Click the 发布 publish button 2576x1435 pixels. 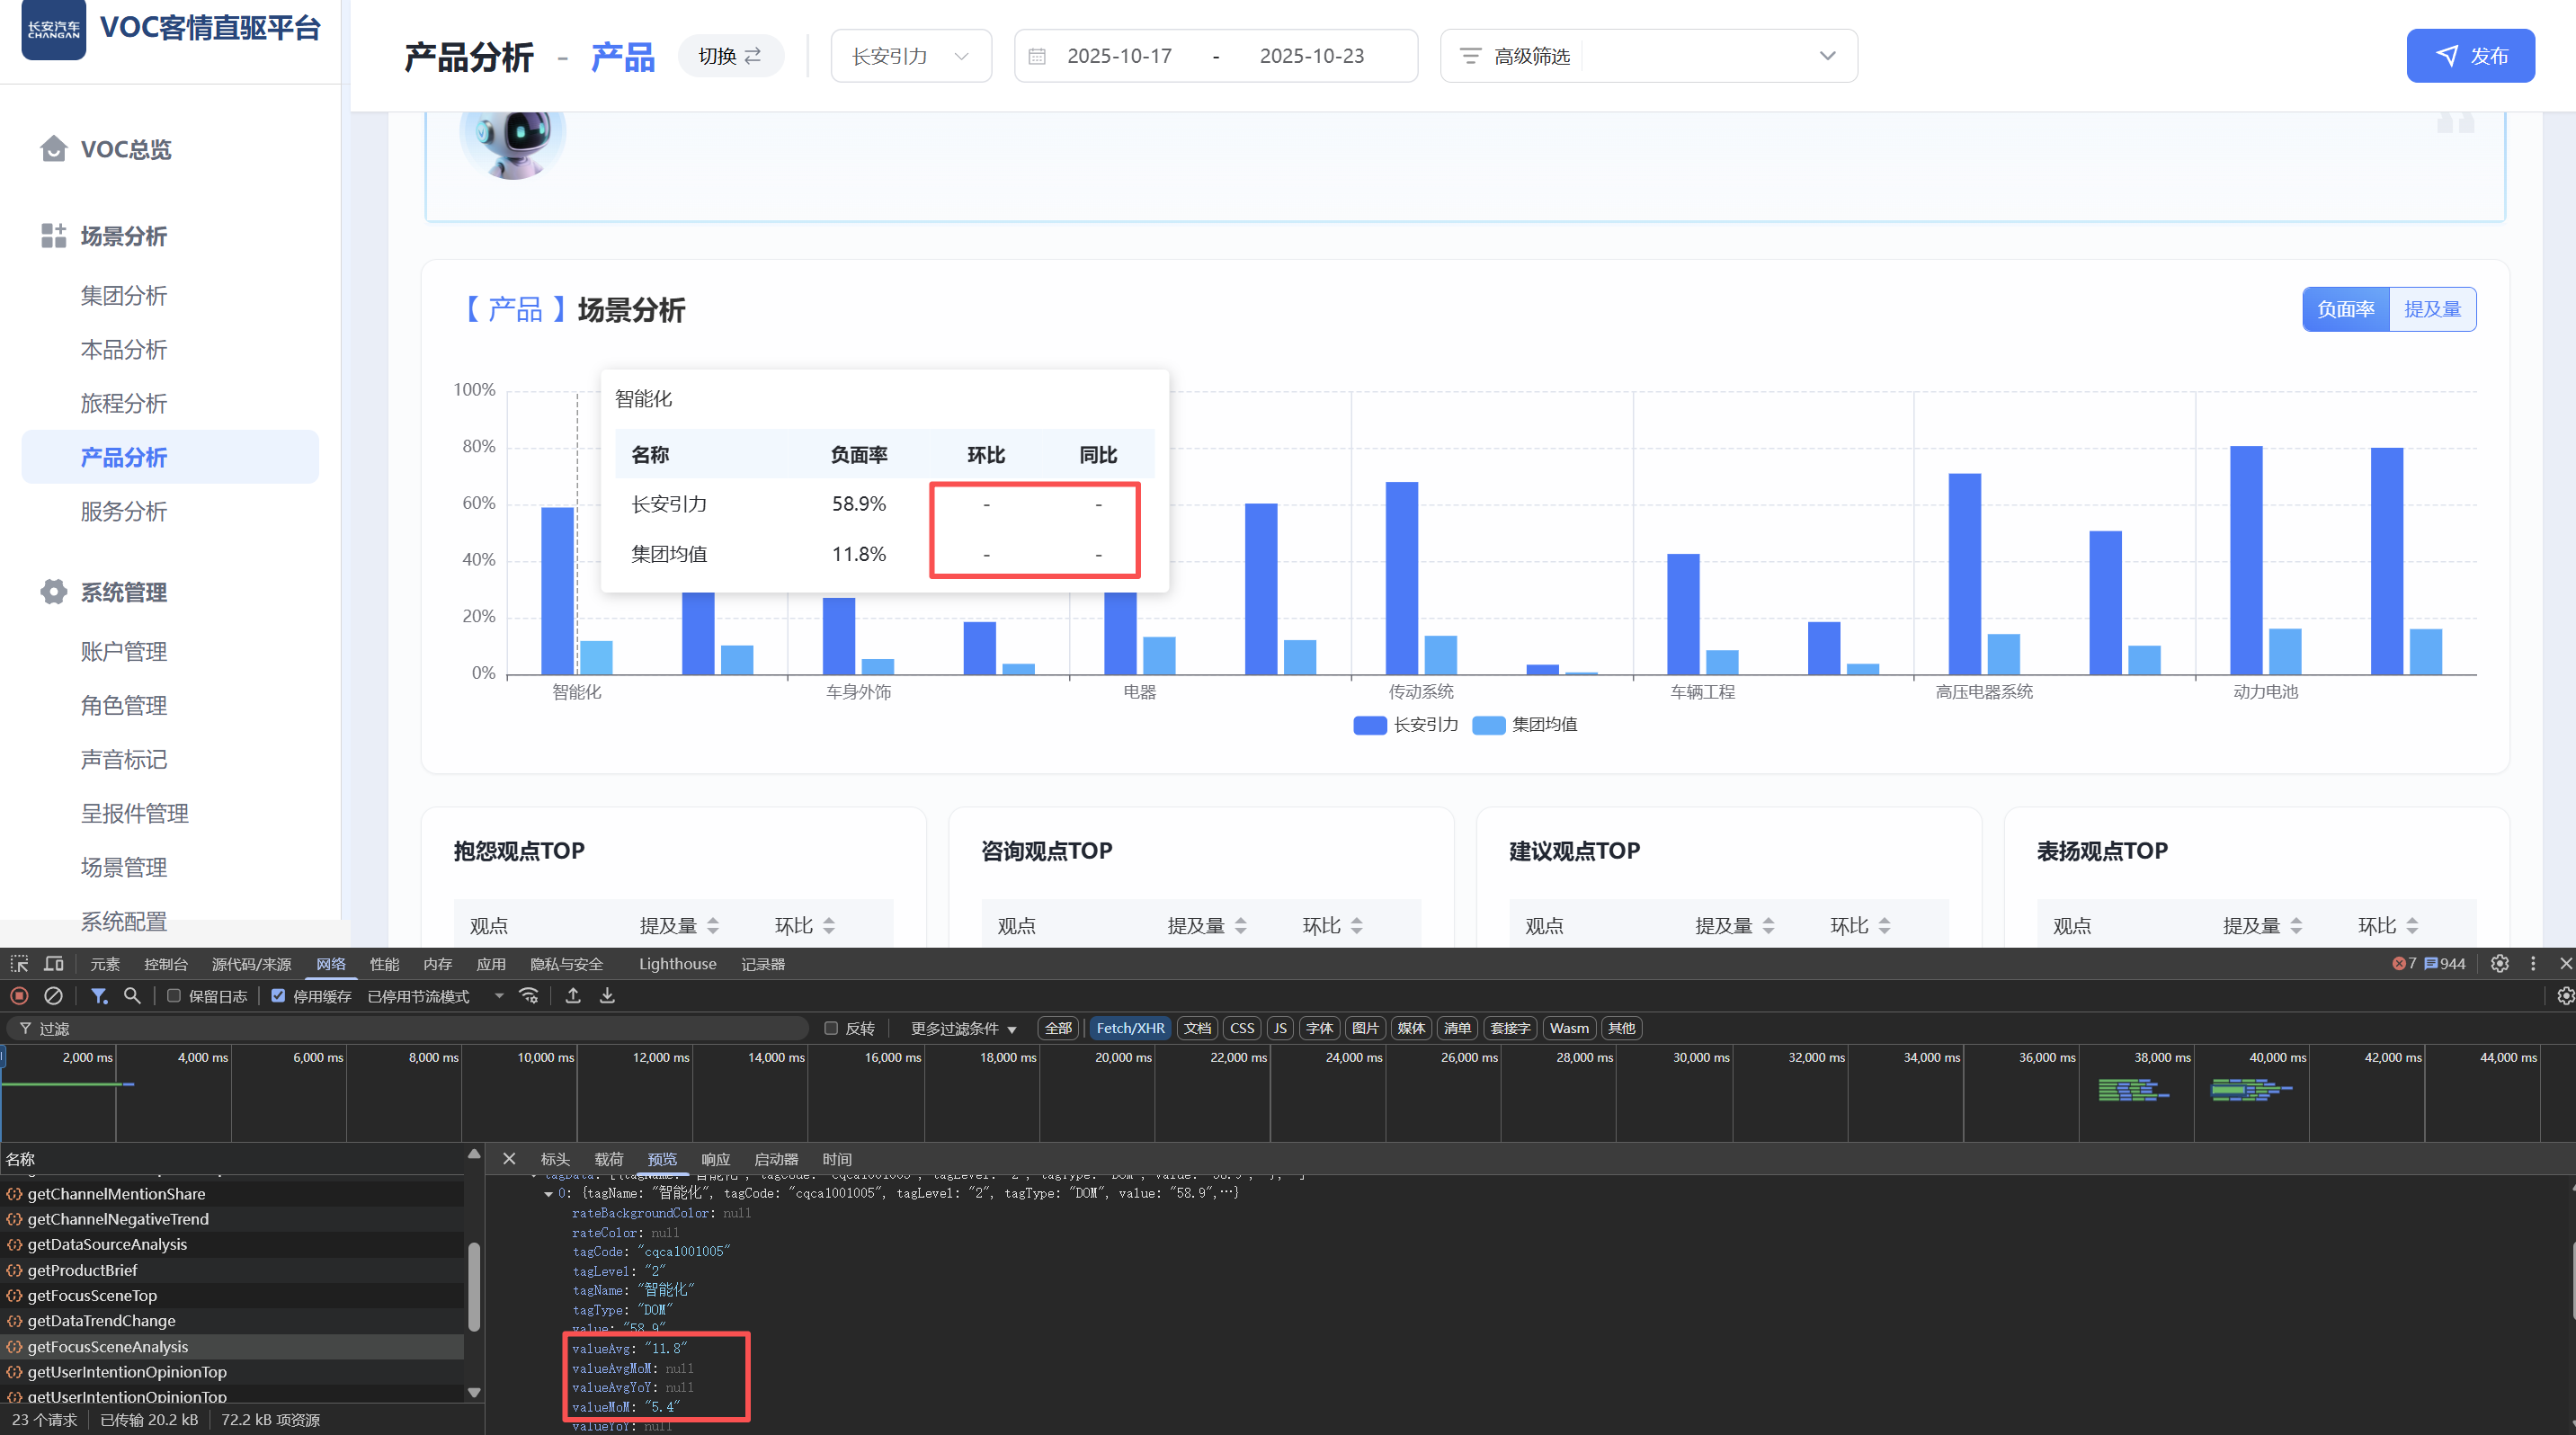point(2470,56)
